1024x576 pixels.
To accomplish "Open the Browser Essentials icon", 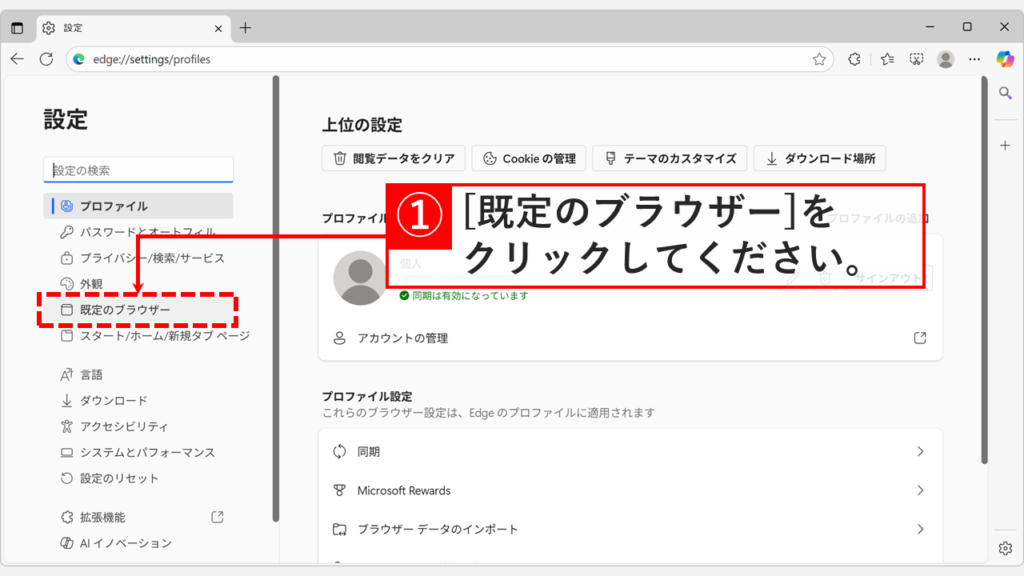I will tap(852, 59).
